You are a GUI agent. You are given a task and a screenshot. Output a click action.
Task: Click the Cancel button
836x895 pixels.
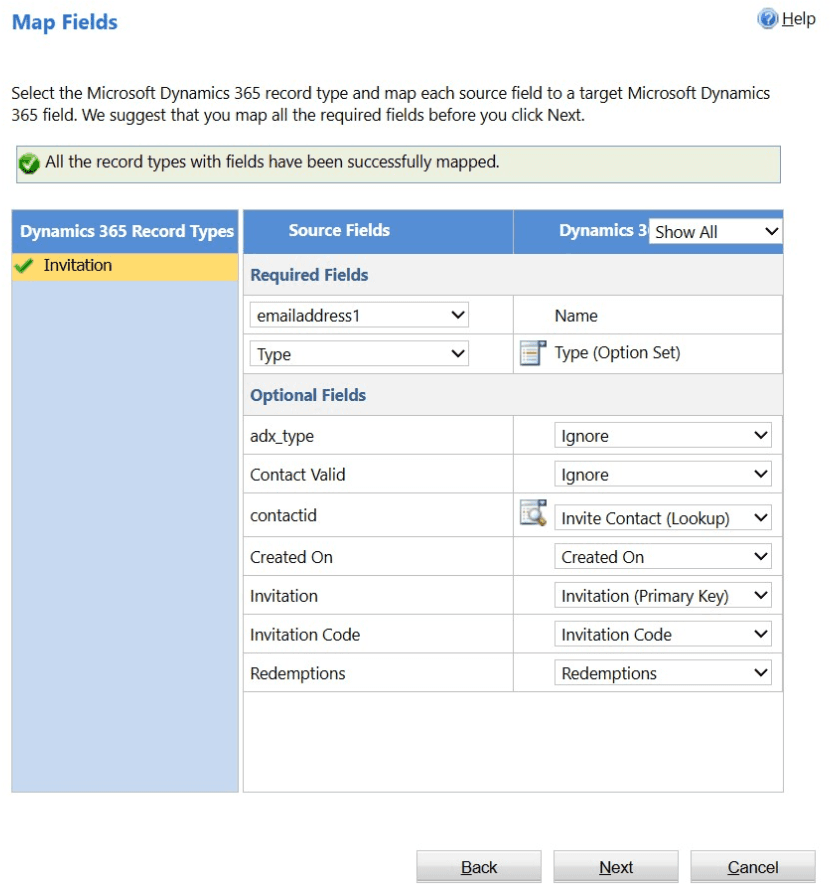click(x=753, y=867)
